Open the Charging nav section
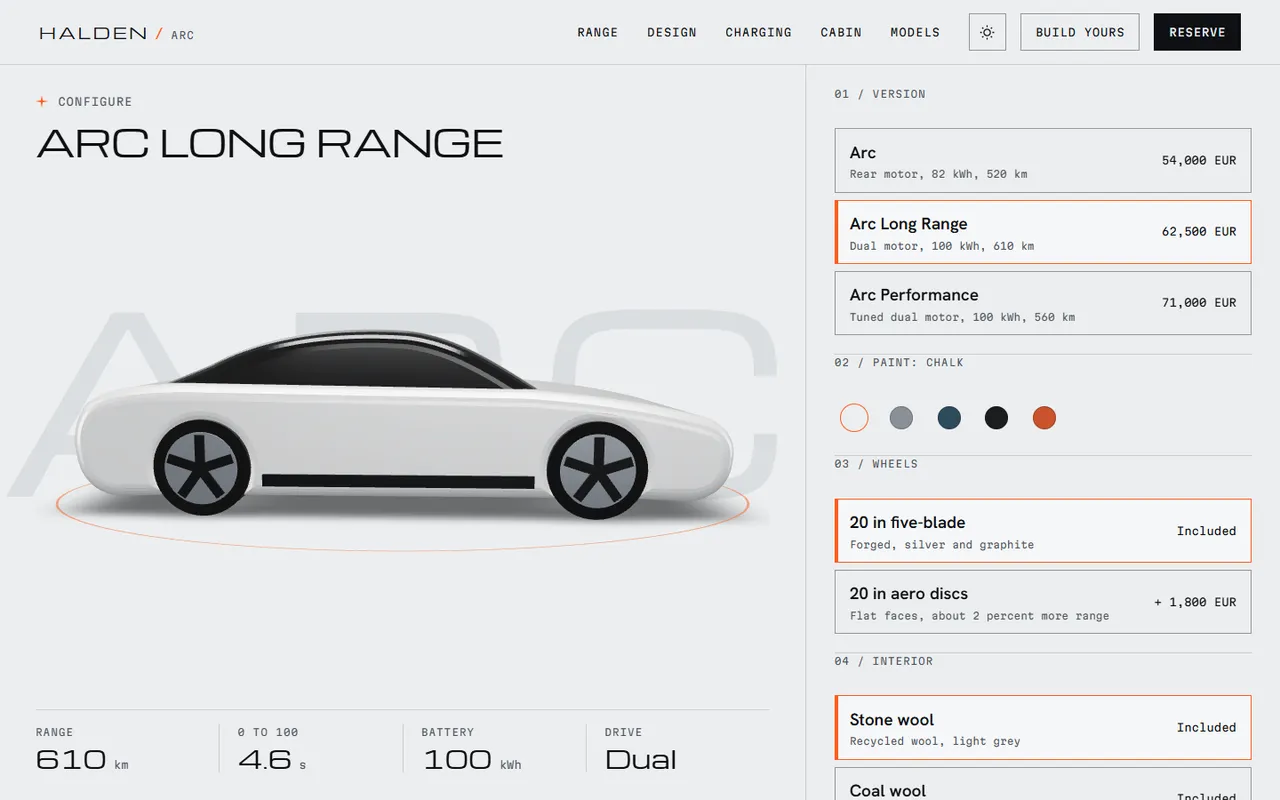This screenshot has width=1280, height=800. pos(759,32)
